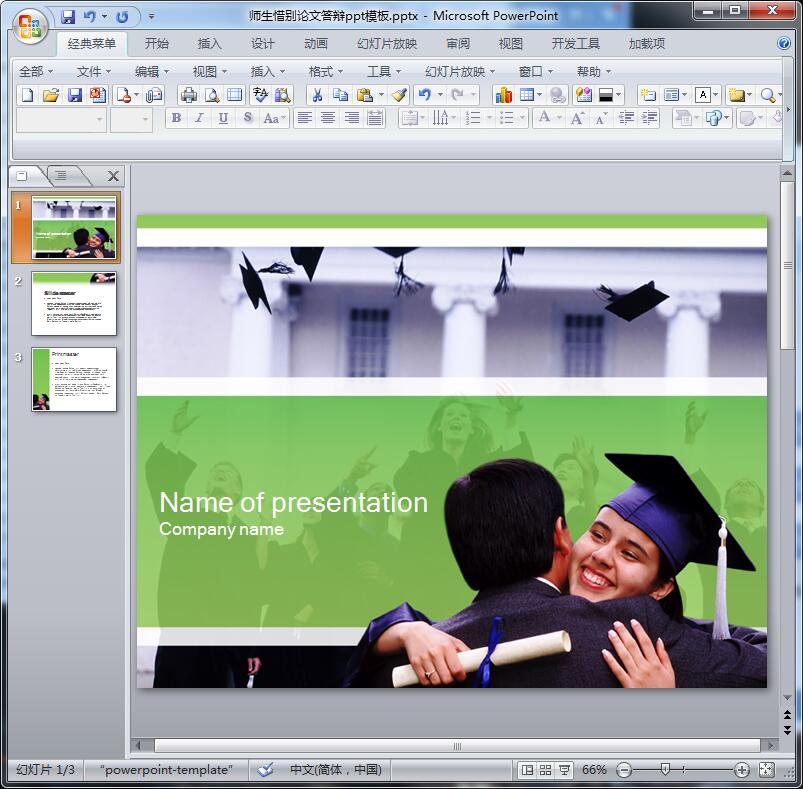The height and width of the screenshot is (789, 803).
Task: Click Save in the classic toolbar
Action: pos(75,95)
